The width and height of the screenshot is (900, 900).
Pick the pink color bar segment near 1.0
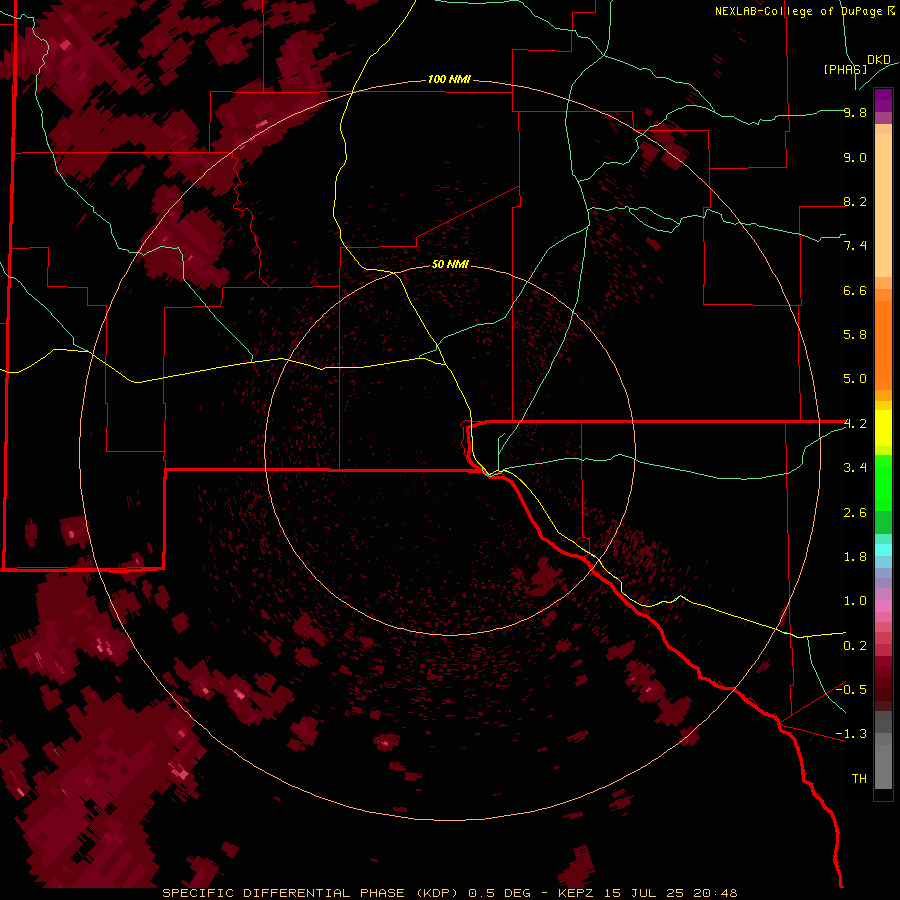[x=883, y=606]
